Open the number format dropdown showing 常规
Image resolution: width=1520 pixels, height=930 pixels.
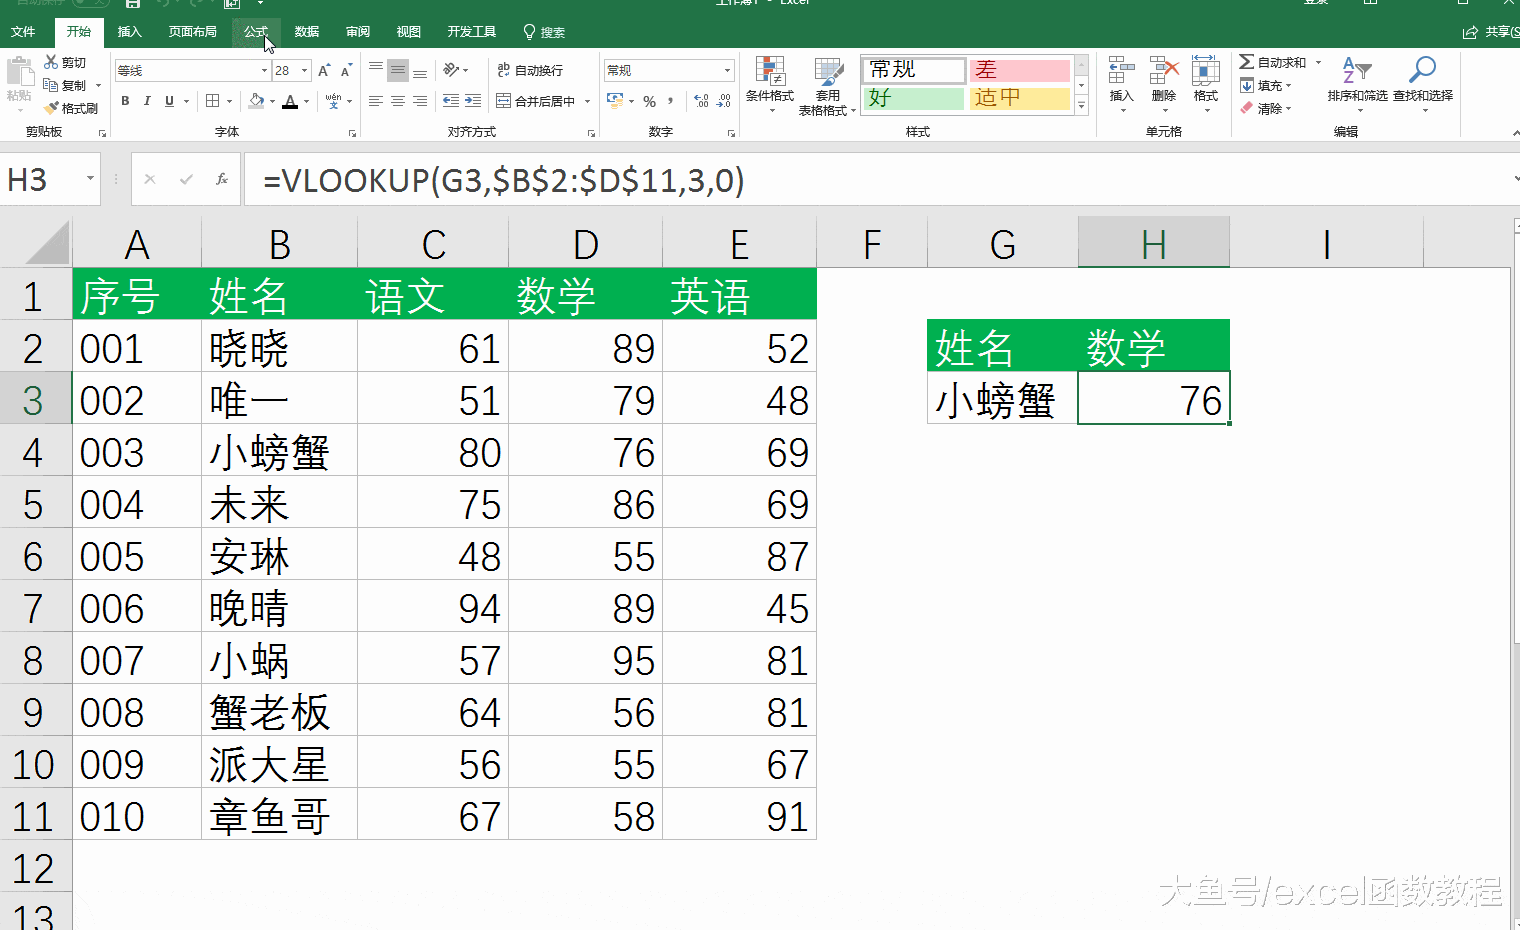pos(667,70)
